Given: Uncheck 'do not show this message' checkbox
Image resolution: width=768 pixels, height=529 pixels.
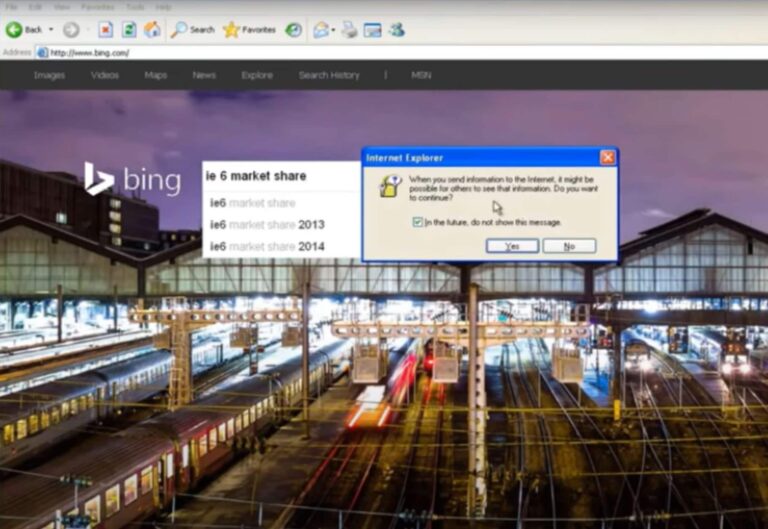Looking at the screenshot, I should (417, 222).
